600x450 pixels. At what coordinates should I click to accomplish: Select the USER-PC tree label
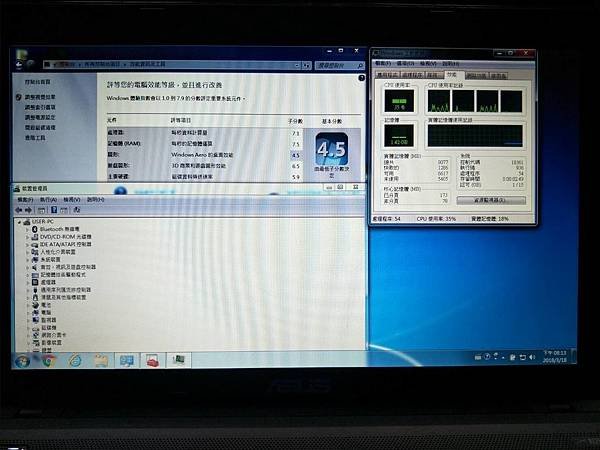click(x=43, y=222)
